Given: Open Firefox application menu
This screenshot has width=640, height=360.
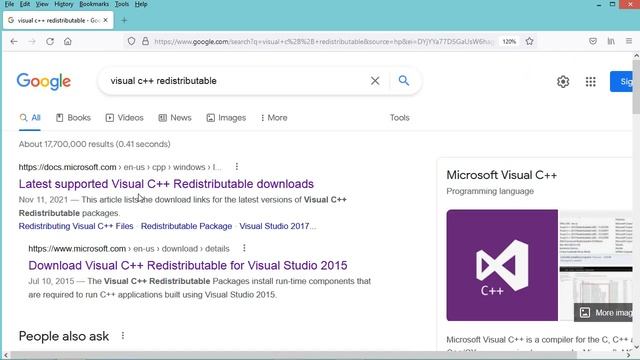Looking at the screenshot, I should pos(629,41).
